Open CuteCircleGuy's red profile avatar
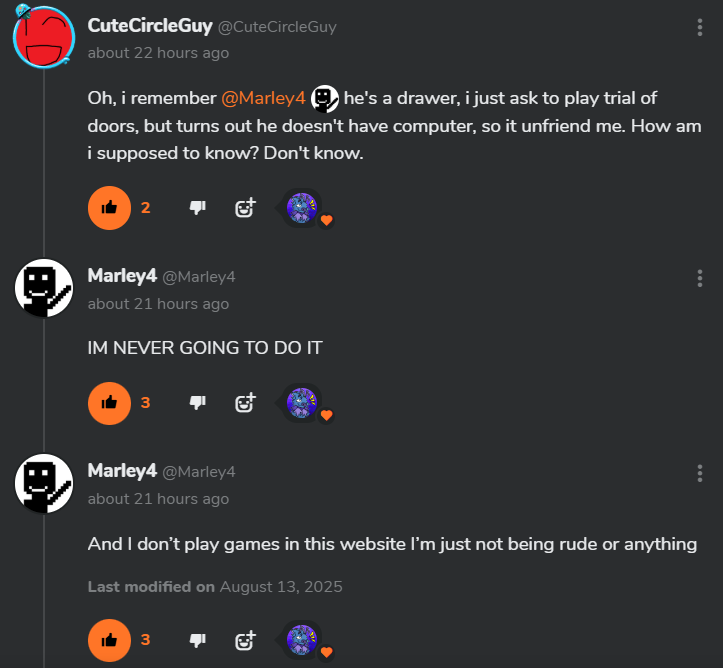 pos(44,37)
